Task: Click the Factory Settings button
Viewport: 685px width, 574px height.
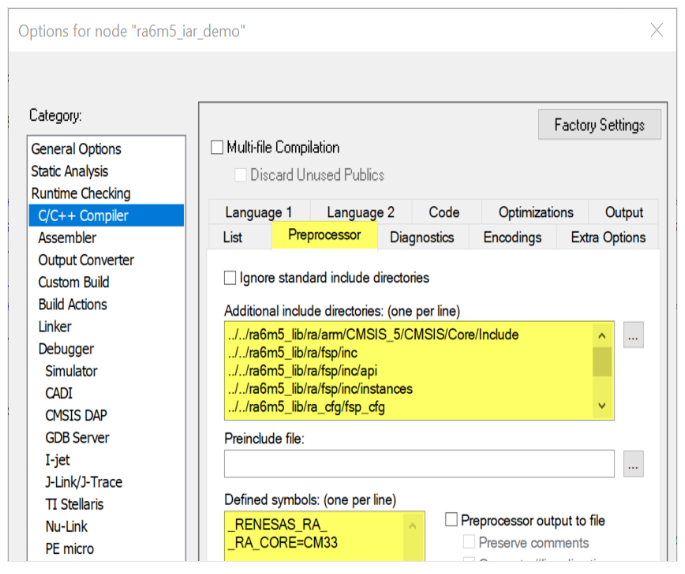Action: tap(599, 125)
